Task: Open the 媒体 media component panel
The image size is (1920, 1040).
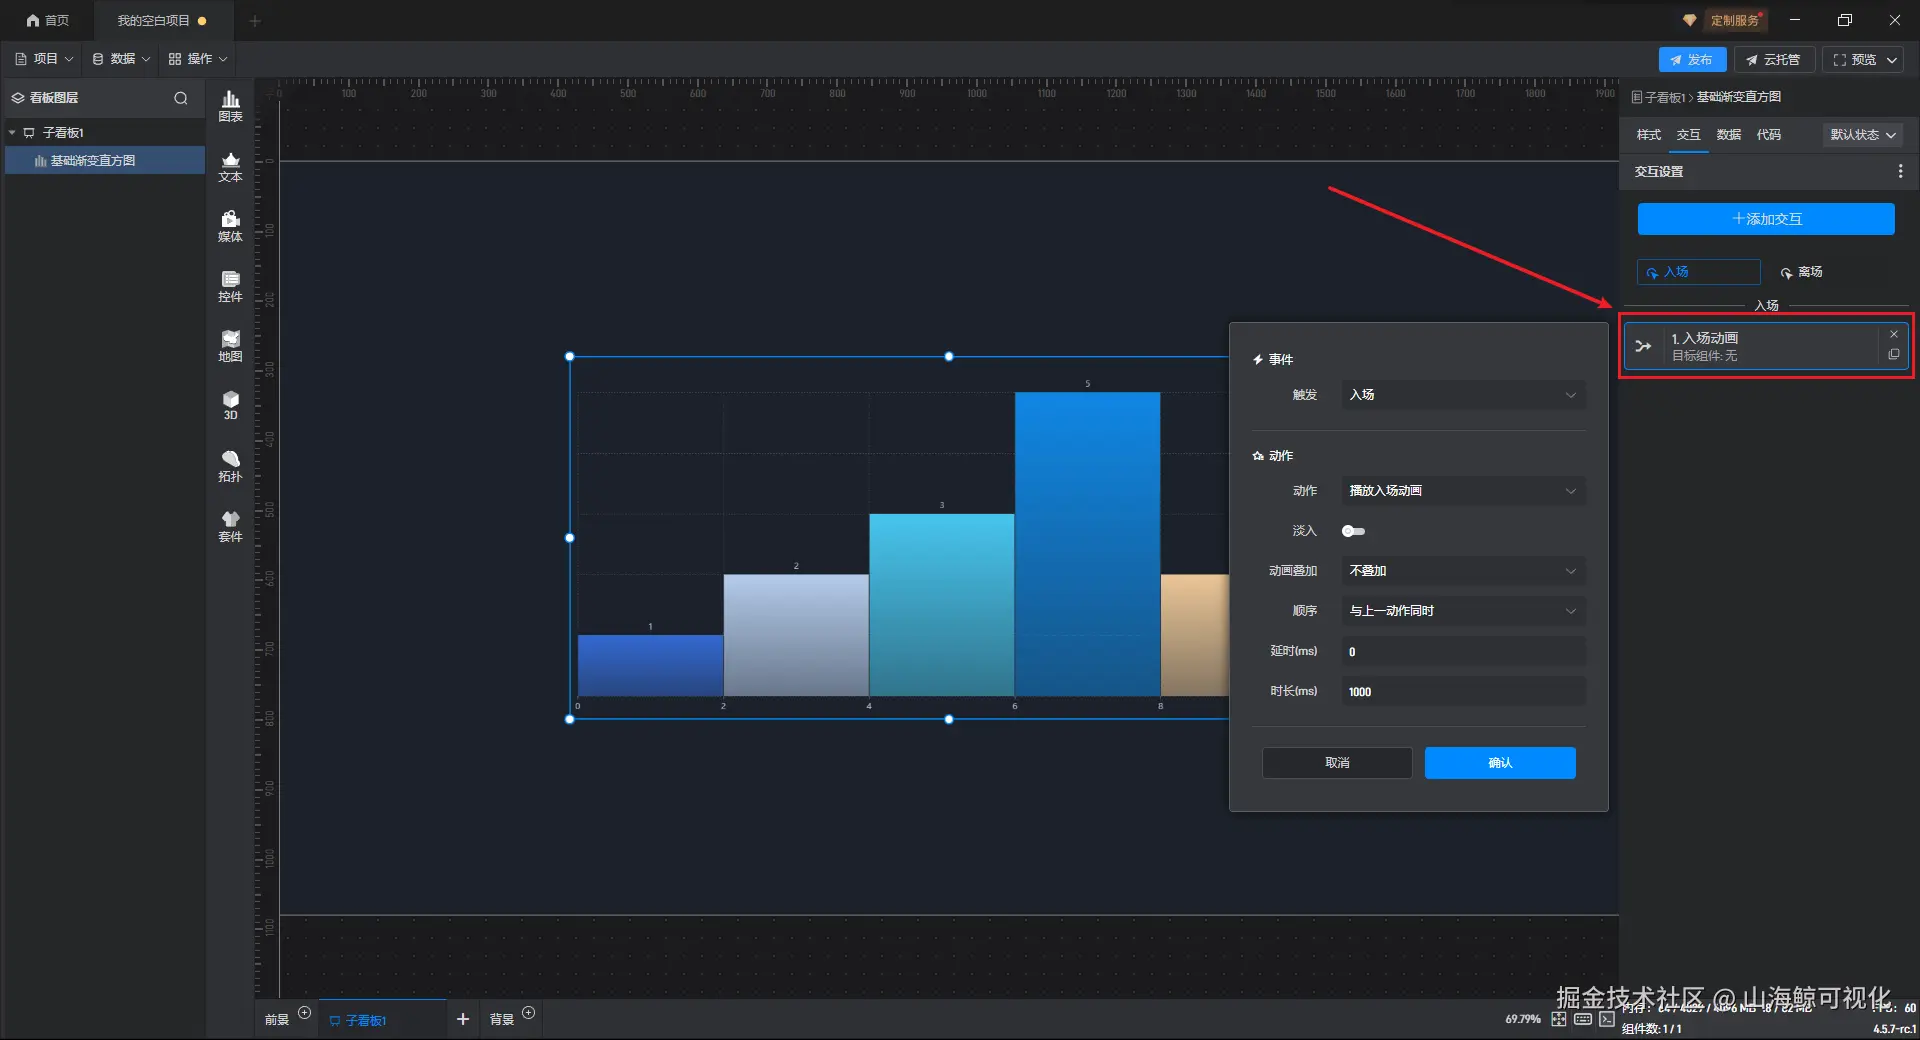Action: coord(230,226)
